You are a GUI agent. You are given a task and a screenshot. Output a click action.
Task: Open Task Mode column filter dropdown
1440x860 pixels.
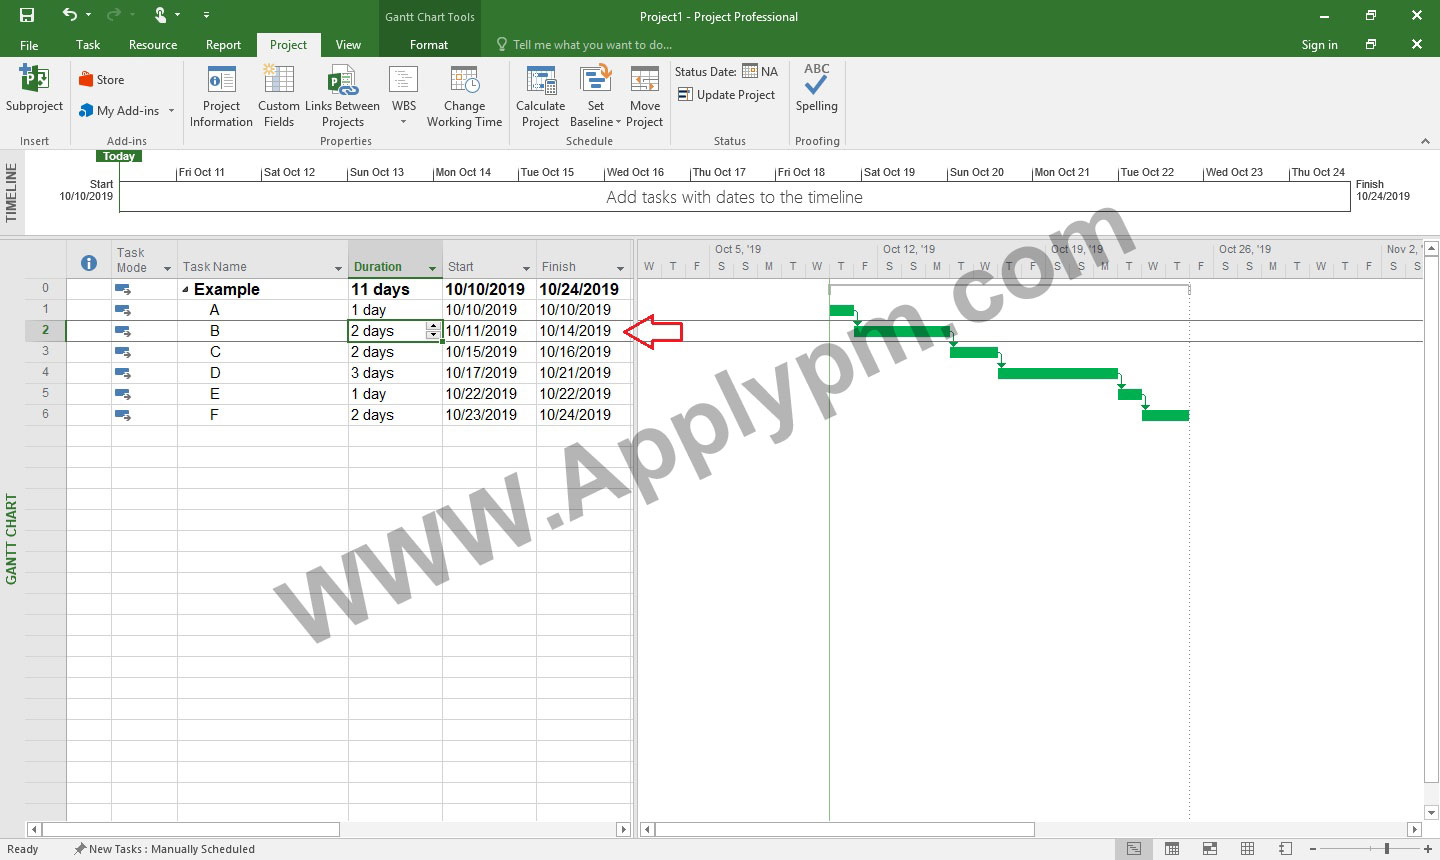(166, 268)
